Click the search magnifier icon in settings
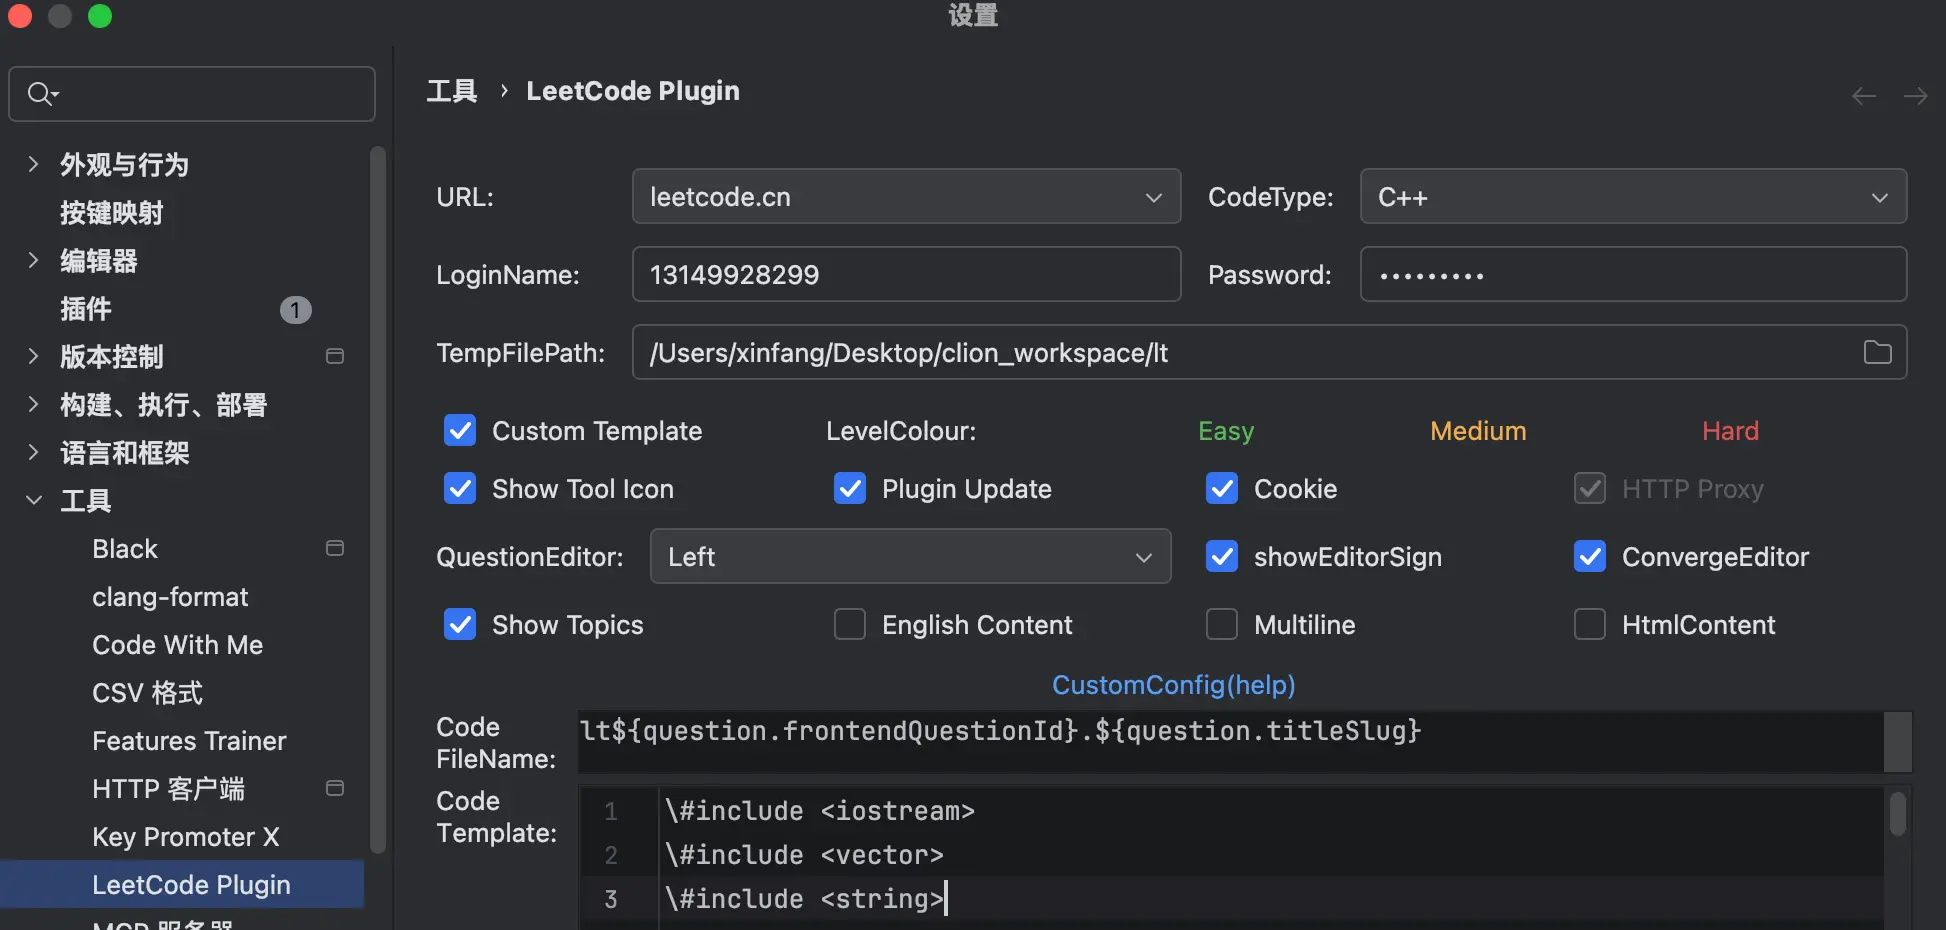Screen dimensions: 1946x930 pyautogui.click(x=42, y=94)
